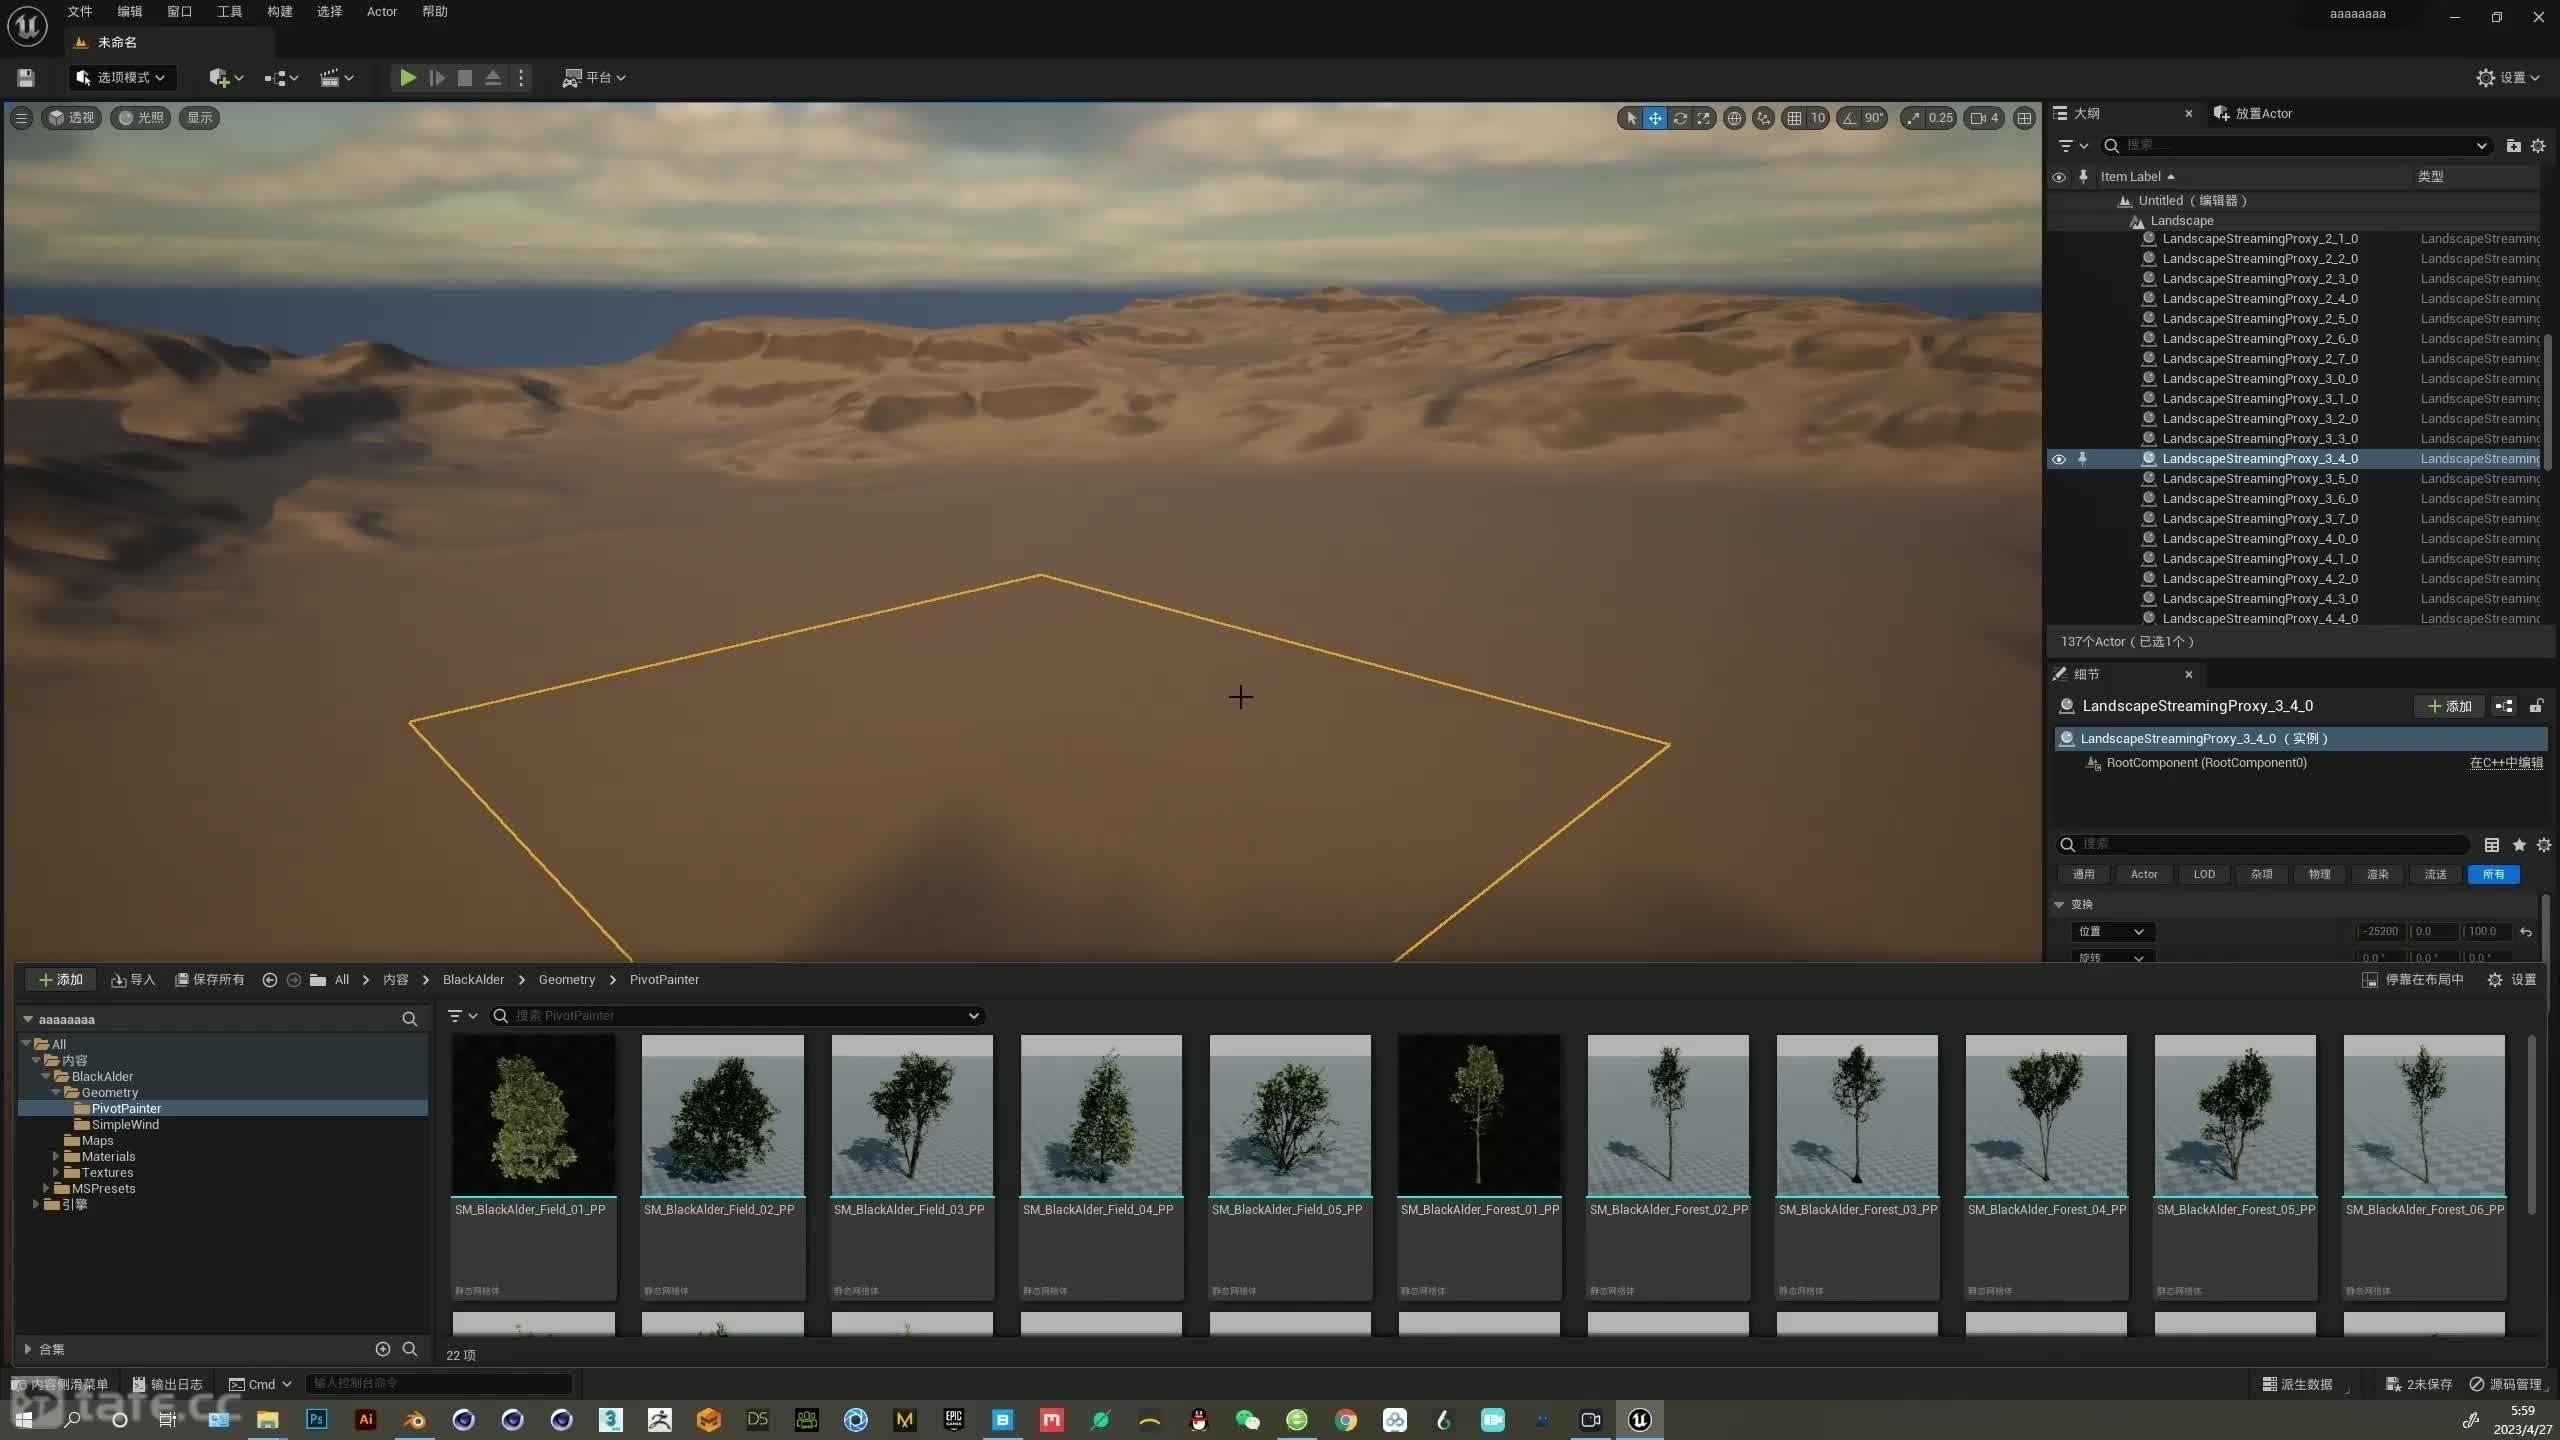This screenshot has height=1440, width=2560.
Task: Click 导入 import button in content browser
Action: (x=133, y=980)
